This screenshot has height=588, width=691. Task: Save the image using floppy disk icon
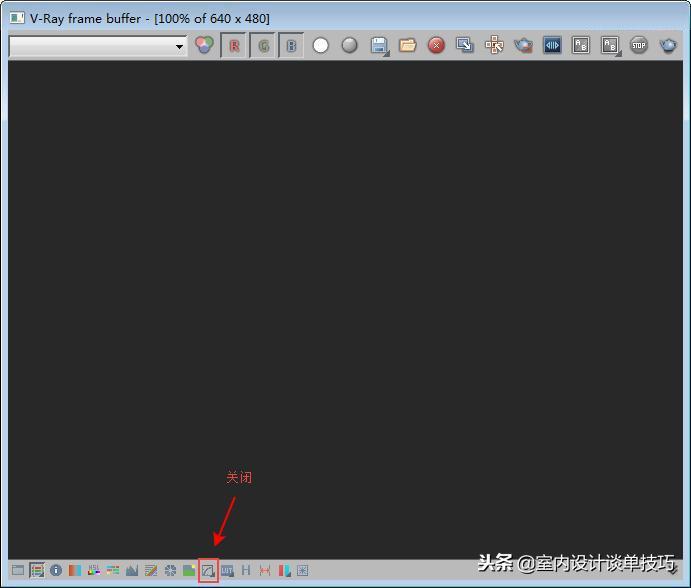[x=379, y=45]
